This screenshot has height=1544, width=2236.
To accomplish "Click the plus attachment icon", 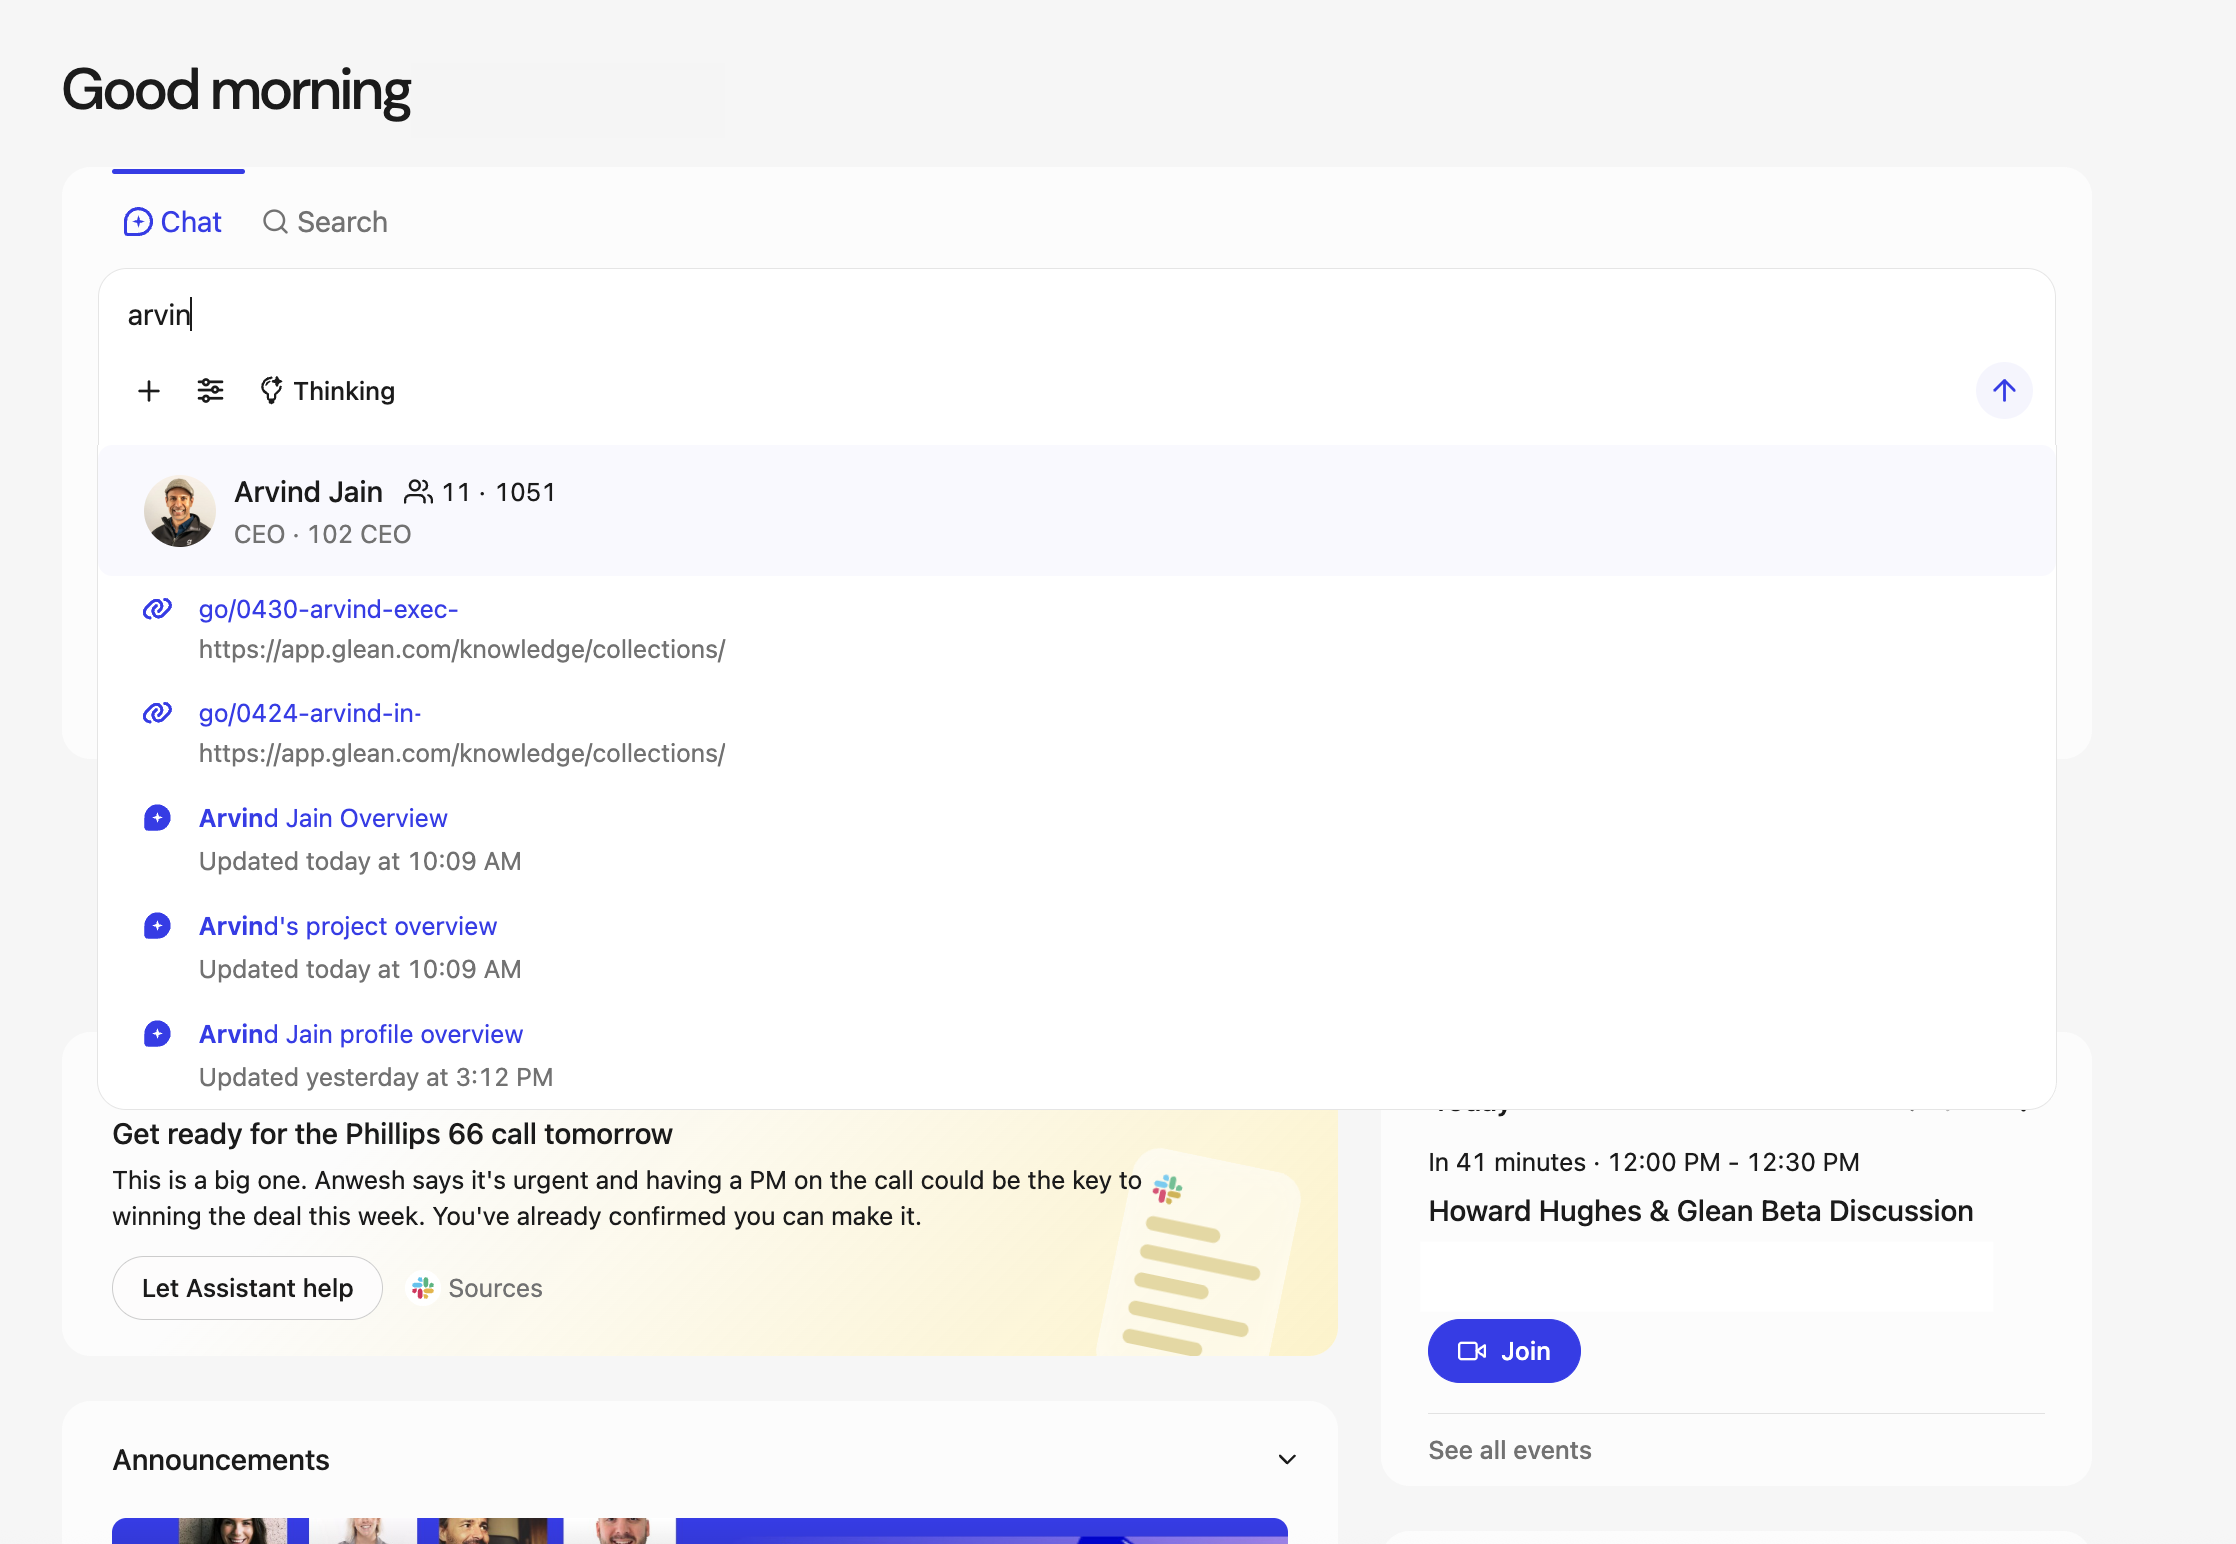I will [149, 391].
